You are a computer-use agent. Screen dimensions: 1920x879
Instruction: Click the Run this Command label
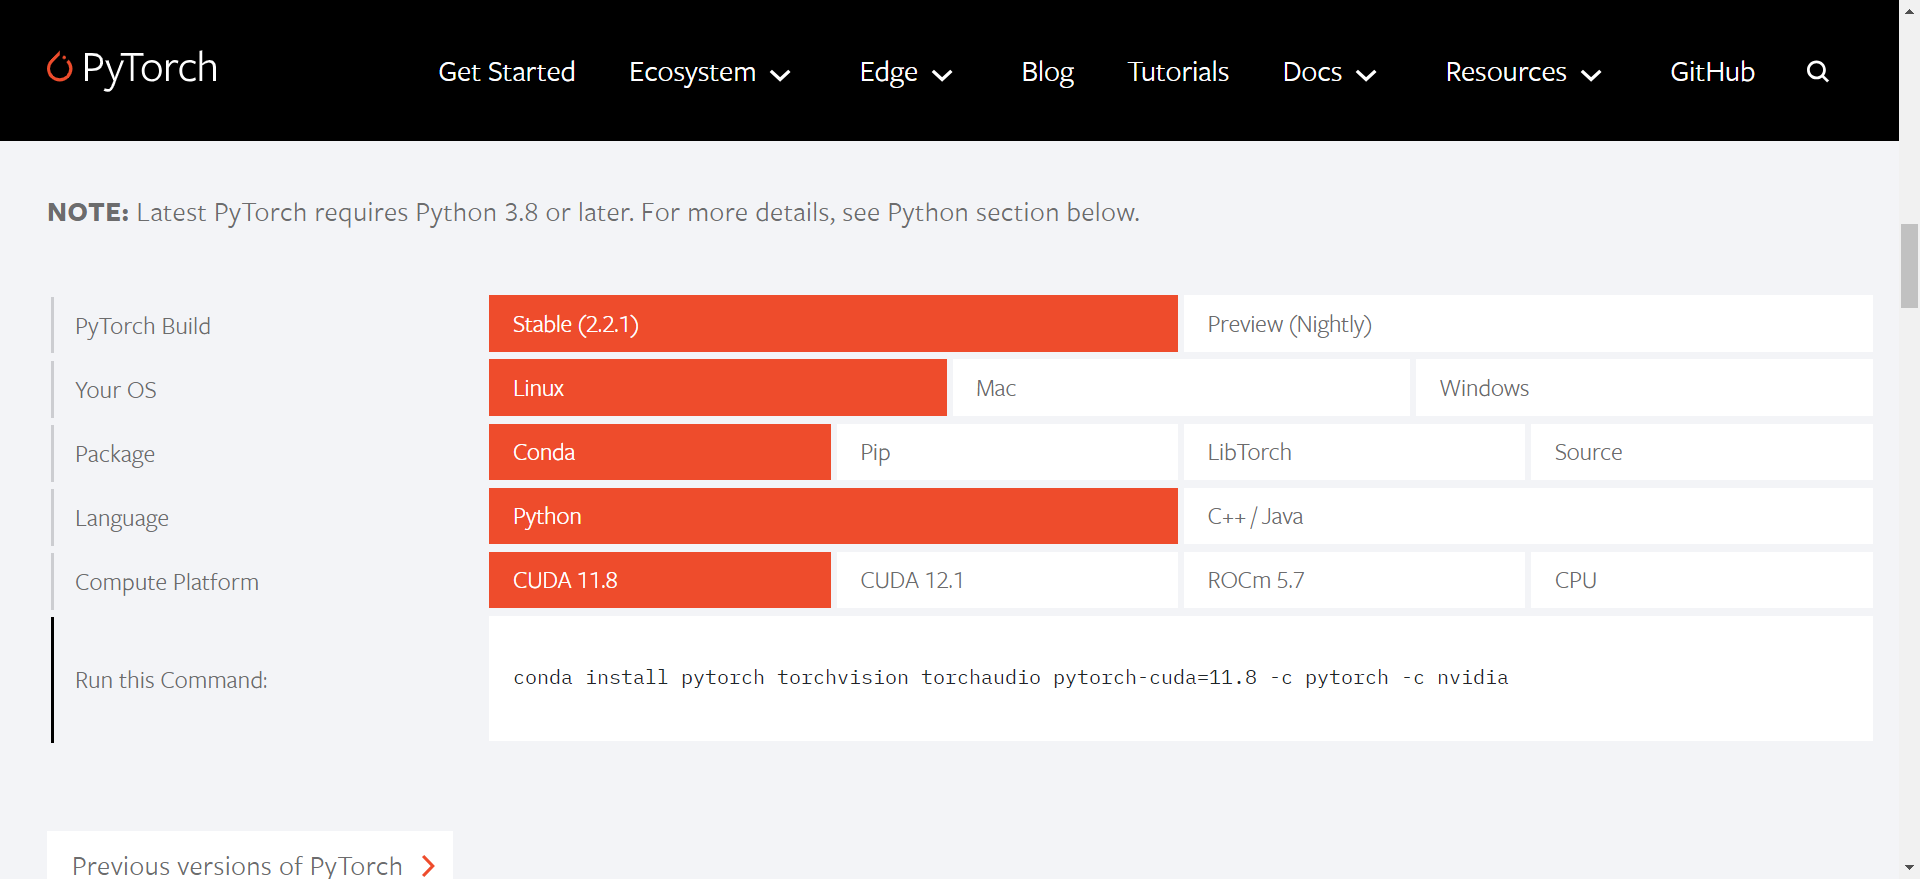[171, 680]
